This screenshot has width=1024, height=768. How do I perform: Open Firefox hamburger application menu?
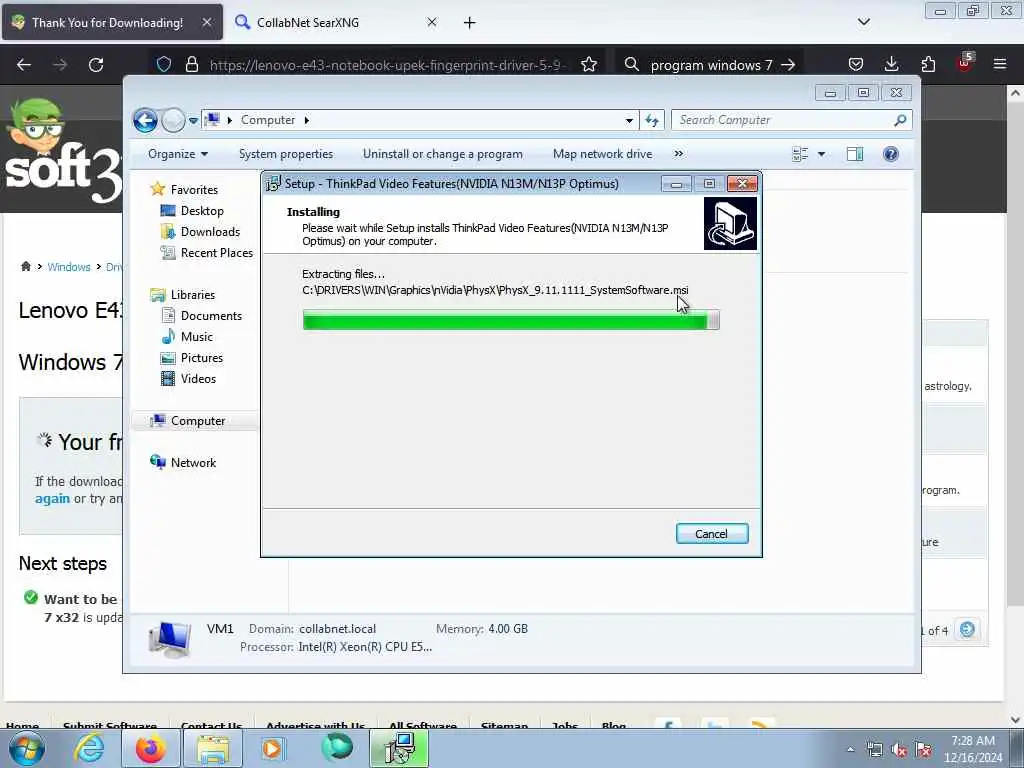pyautogui.click(x=1000, y=64)
